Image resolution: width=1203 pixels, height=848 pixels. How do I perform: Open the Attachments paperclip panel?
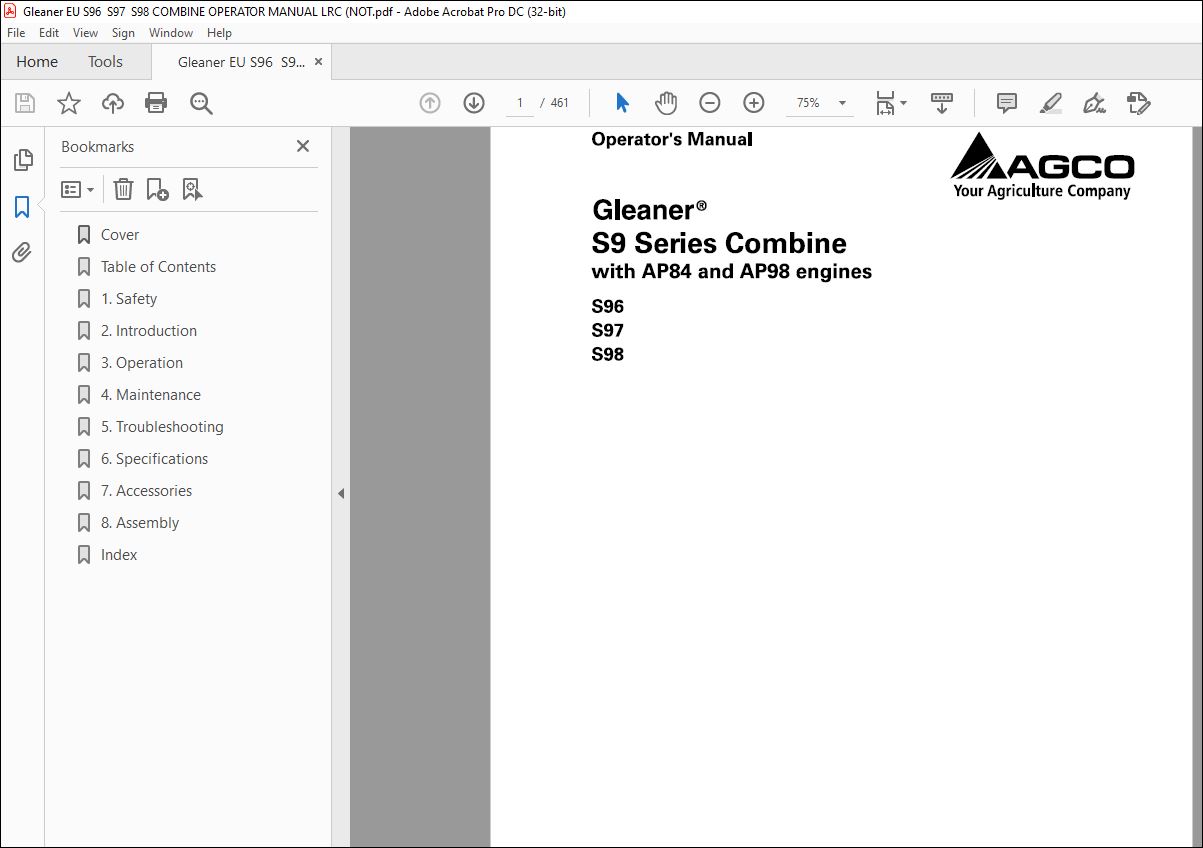(x=22, y=253)
